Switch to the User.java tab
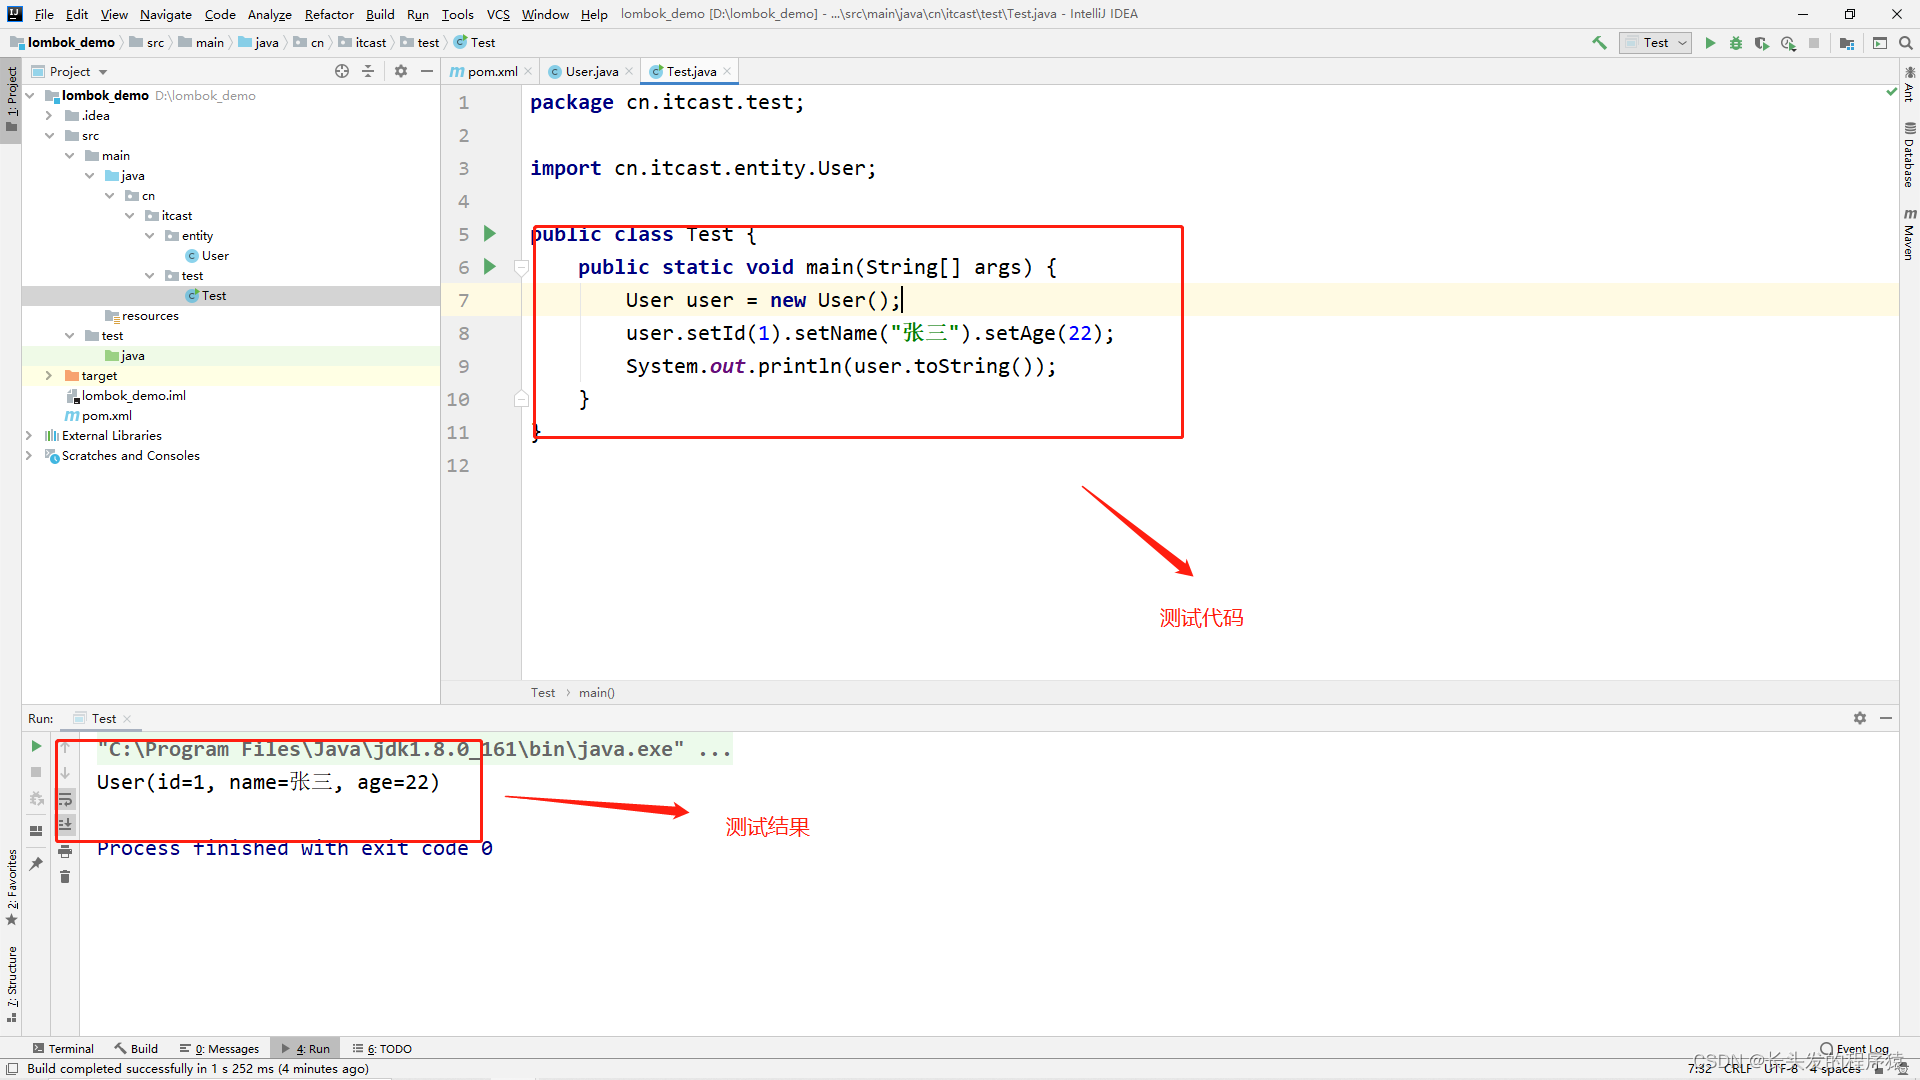Viewport: 1920px width, 1080px height. 591,71
